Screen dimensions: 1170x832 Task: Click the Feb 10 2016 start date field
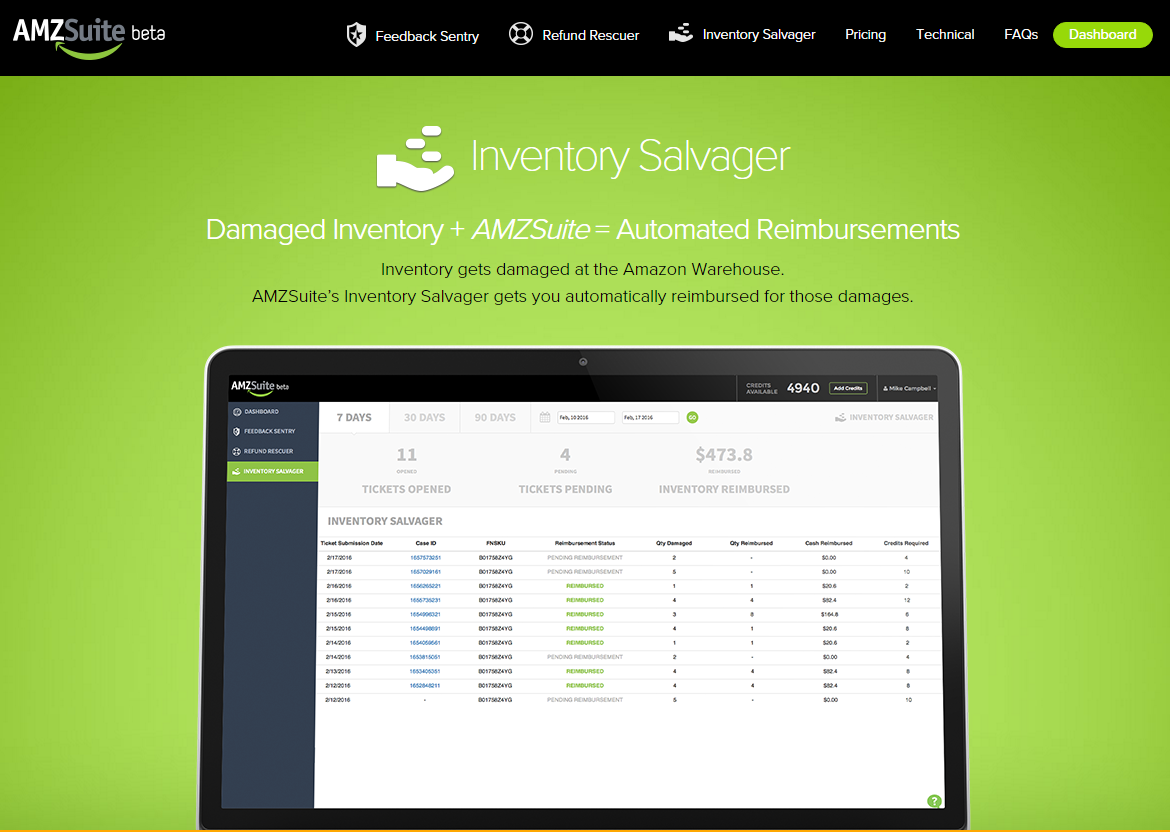coord(585,417)
